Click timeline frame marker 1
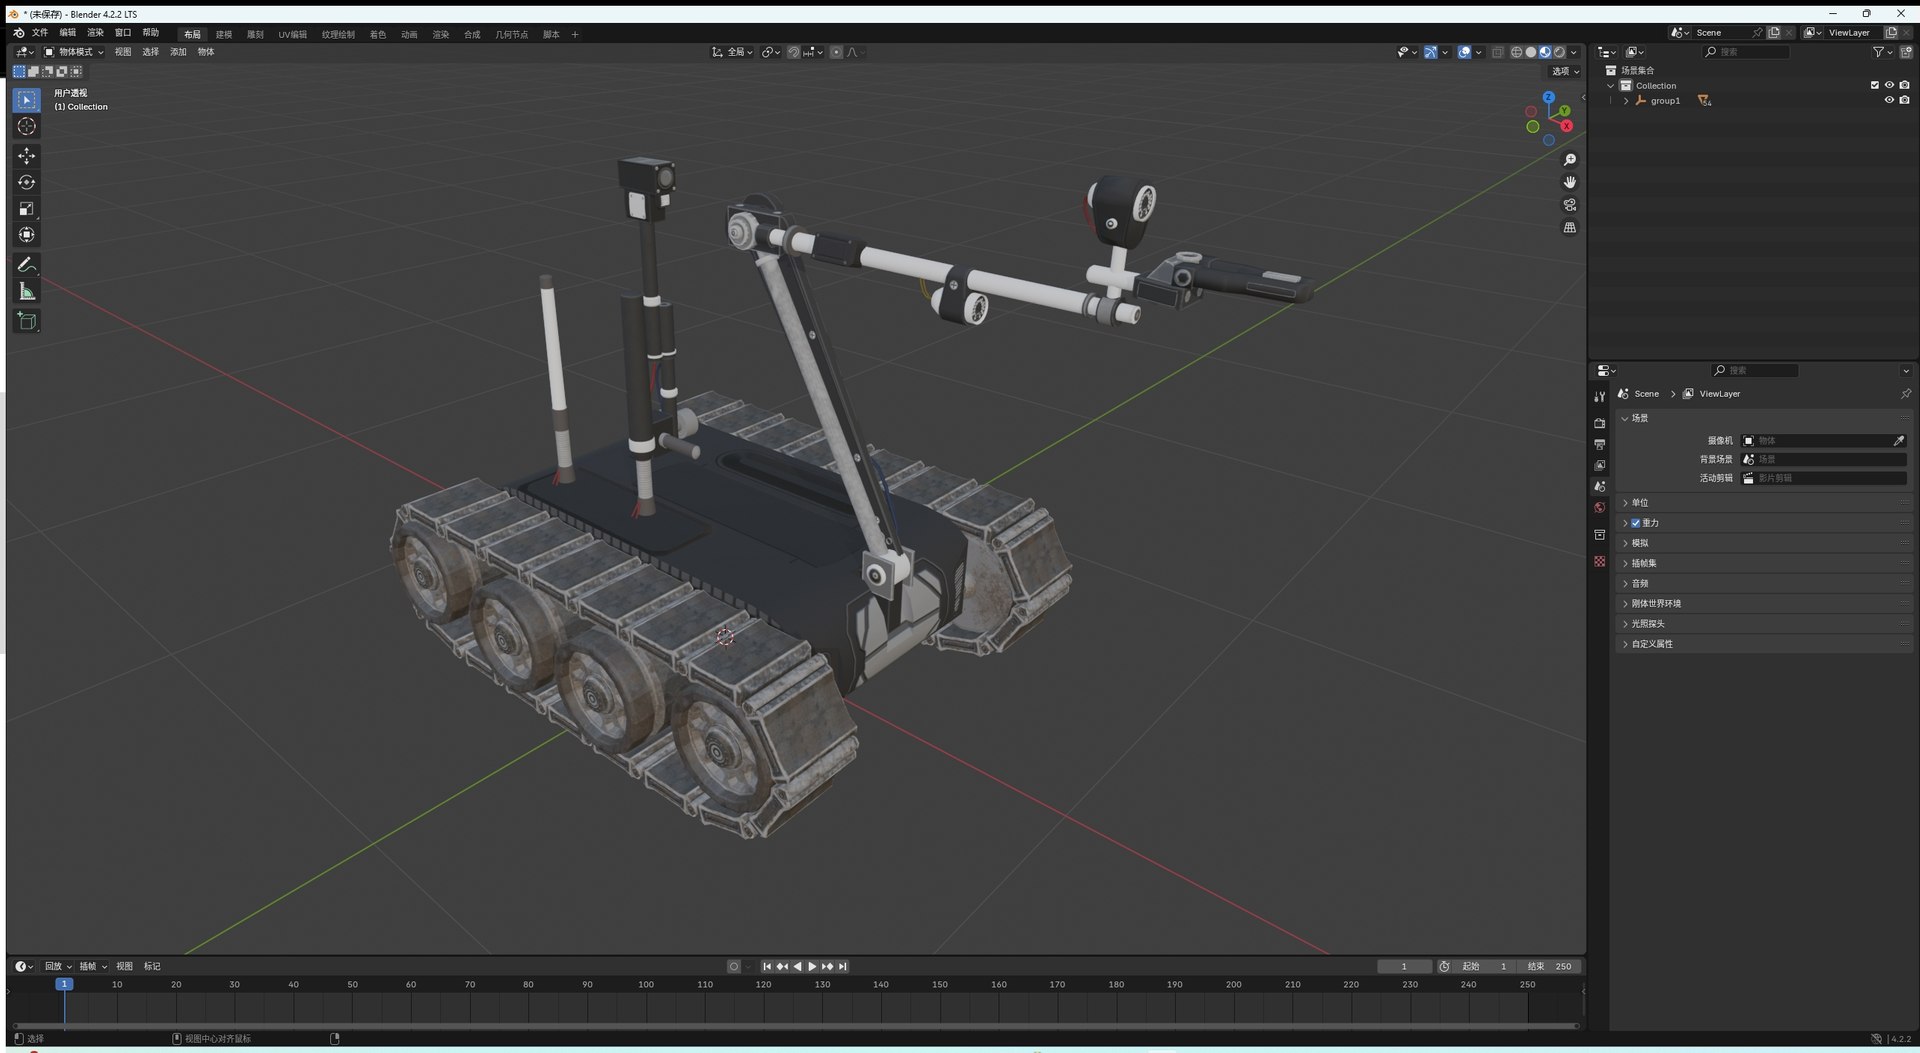The height and width of the screenshot is (1053, 1920). tap(64, 985)
